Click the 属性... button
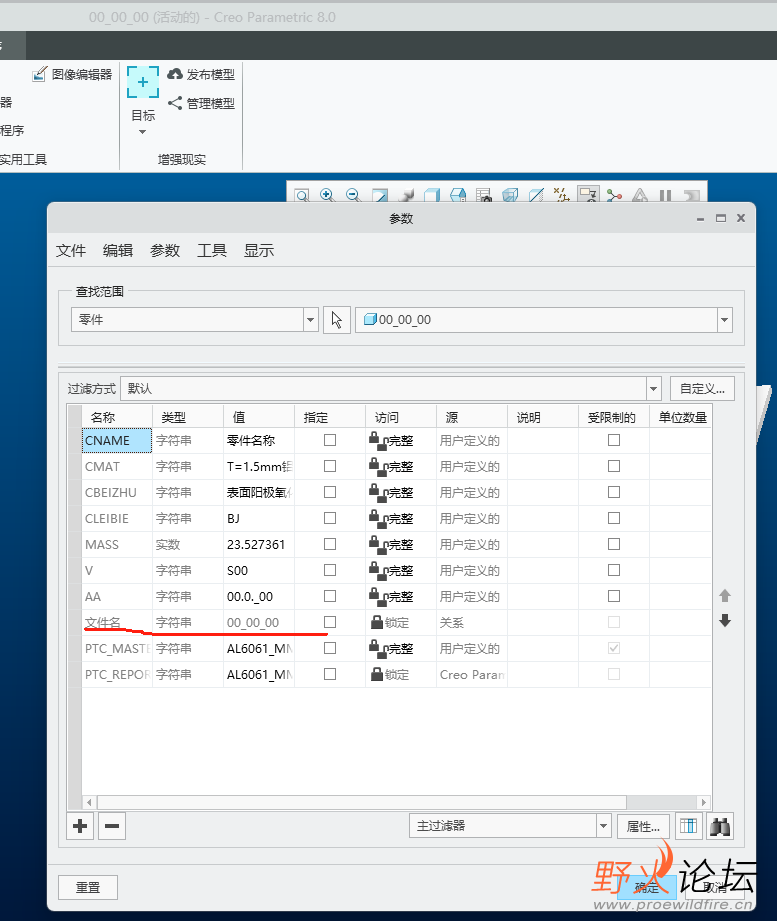Viewport: 777px width, 921px height. pos(643,826)
